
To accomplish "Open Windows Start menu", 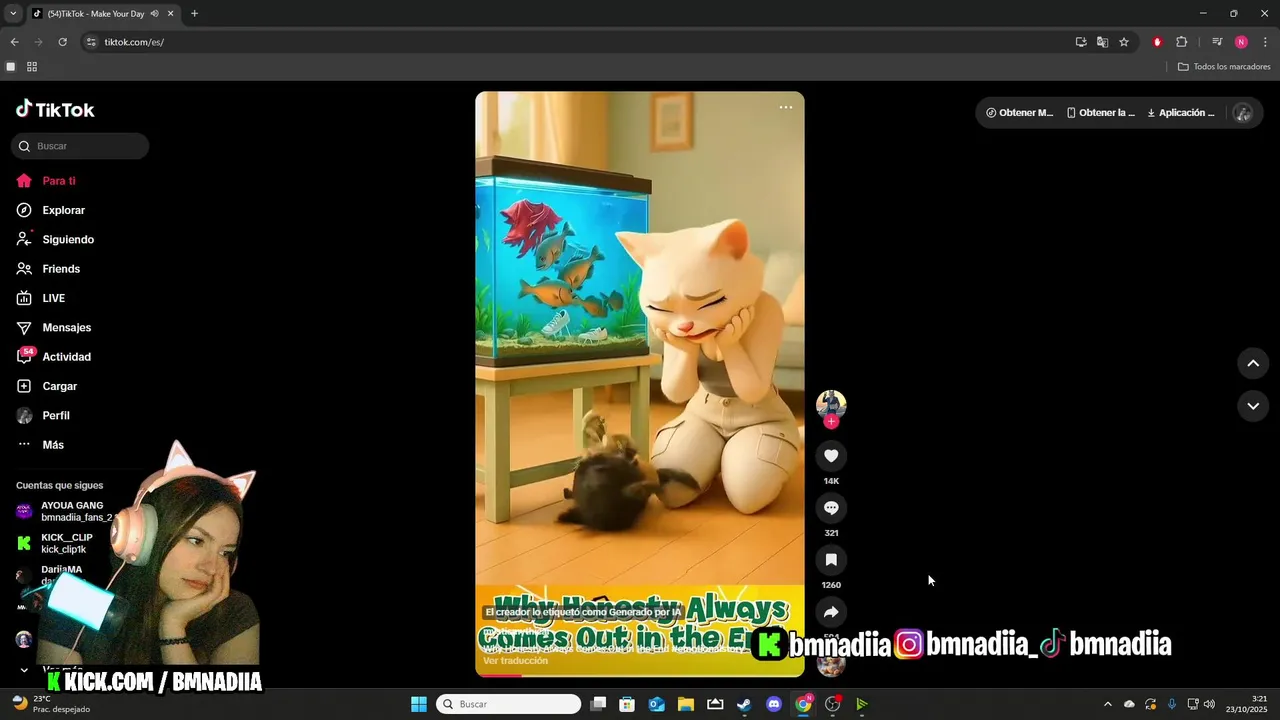I will pos(419,704).
